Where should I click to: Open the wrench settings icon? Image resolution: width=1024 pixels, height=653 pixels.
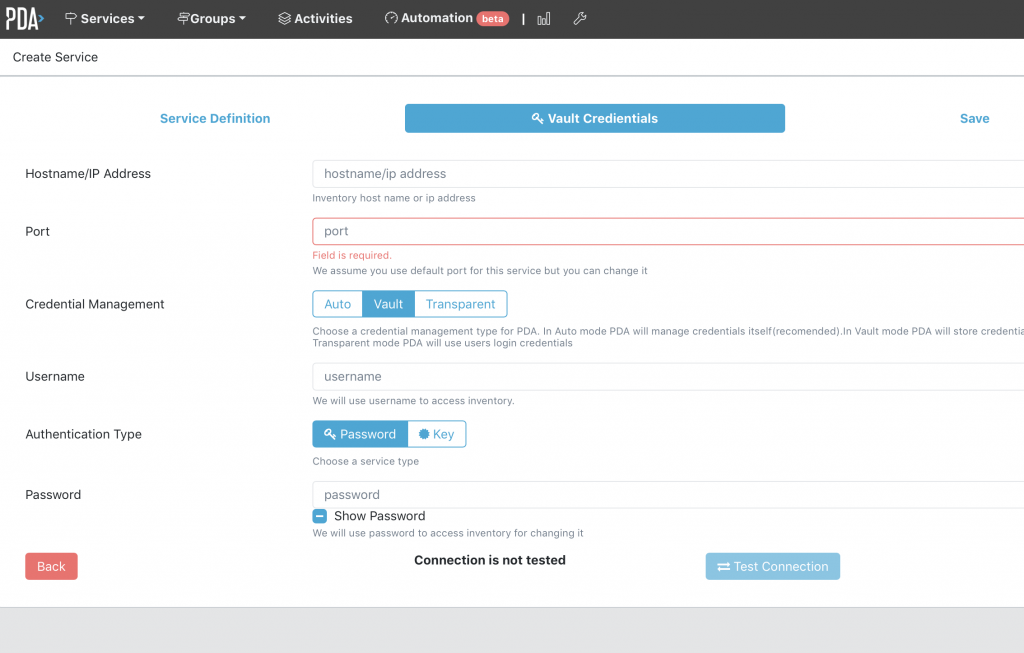tap(579, 19)
